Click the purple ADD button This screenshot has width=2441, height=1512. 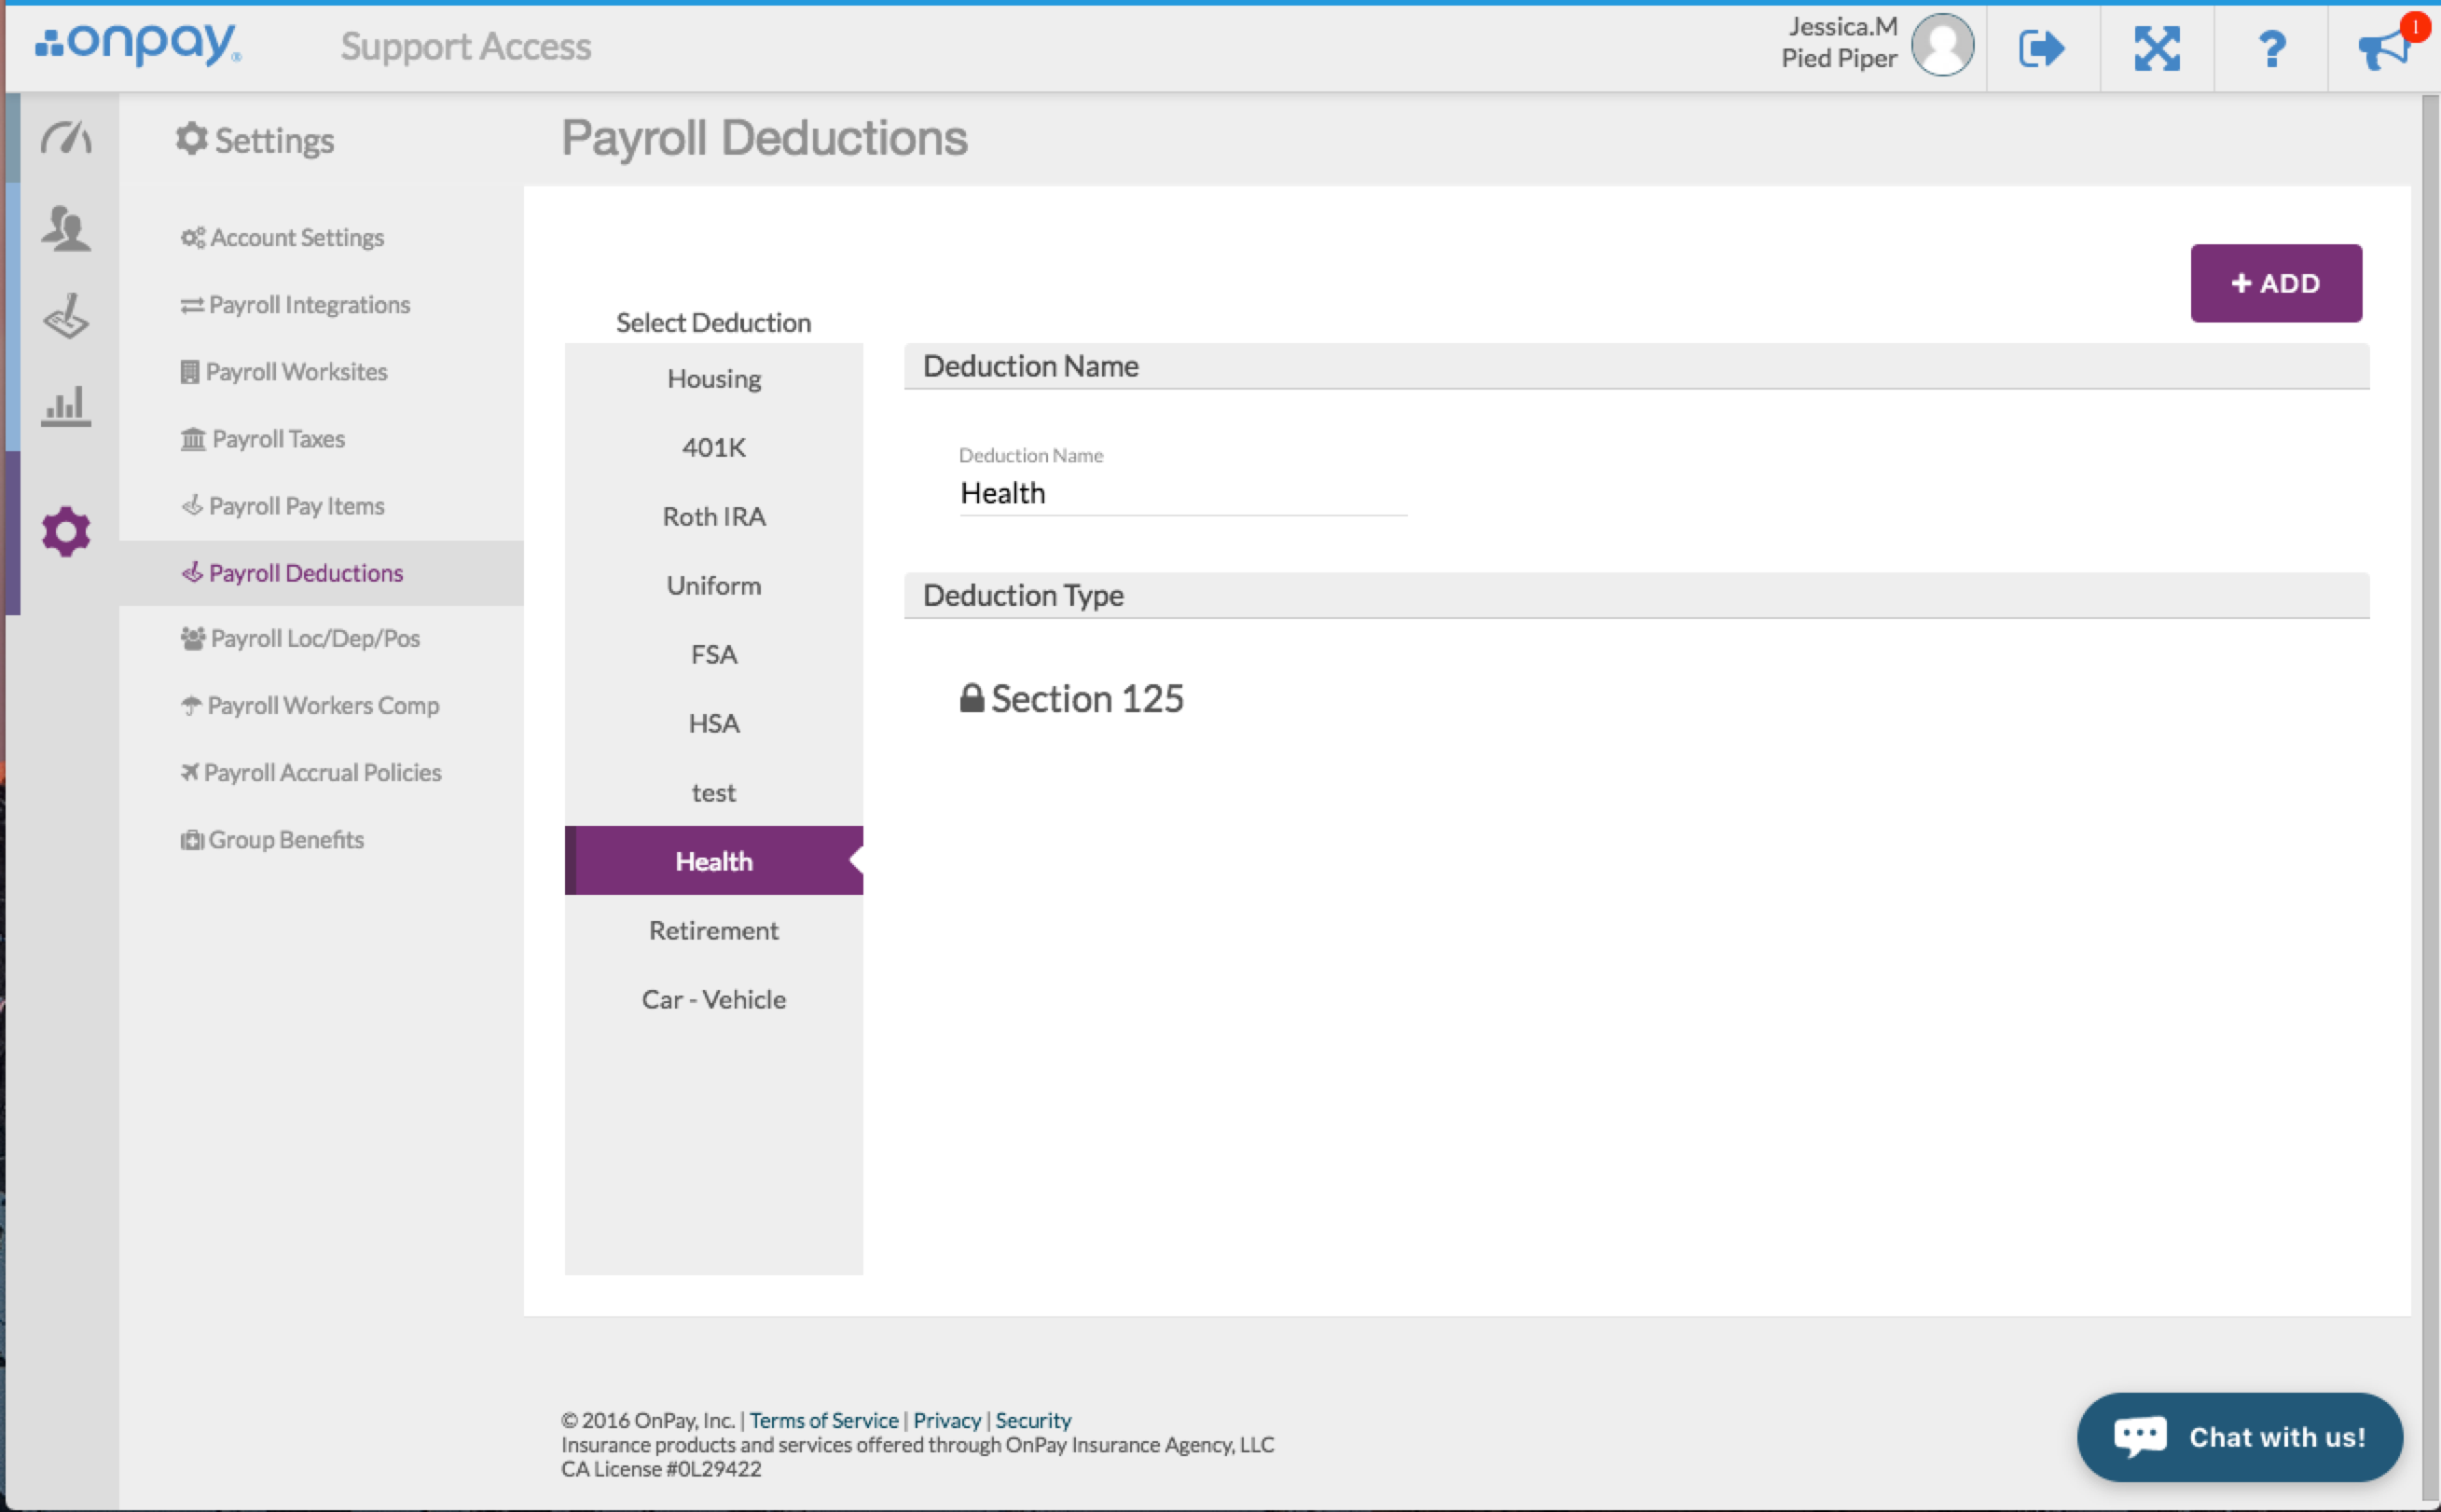pos(2276,283)
